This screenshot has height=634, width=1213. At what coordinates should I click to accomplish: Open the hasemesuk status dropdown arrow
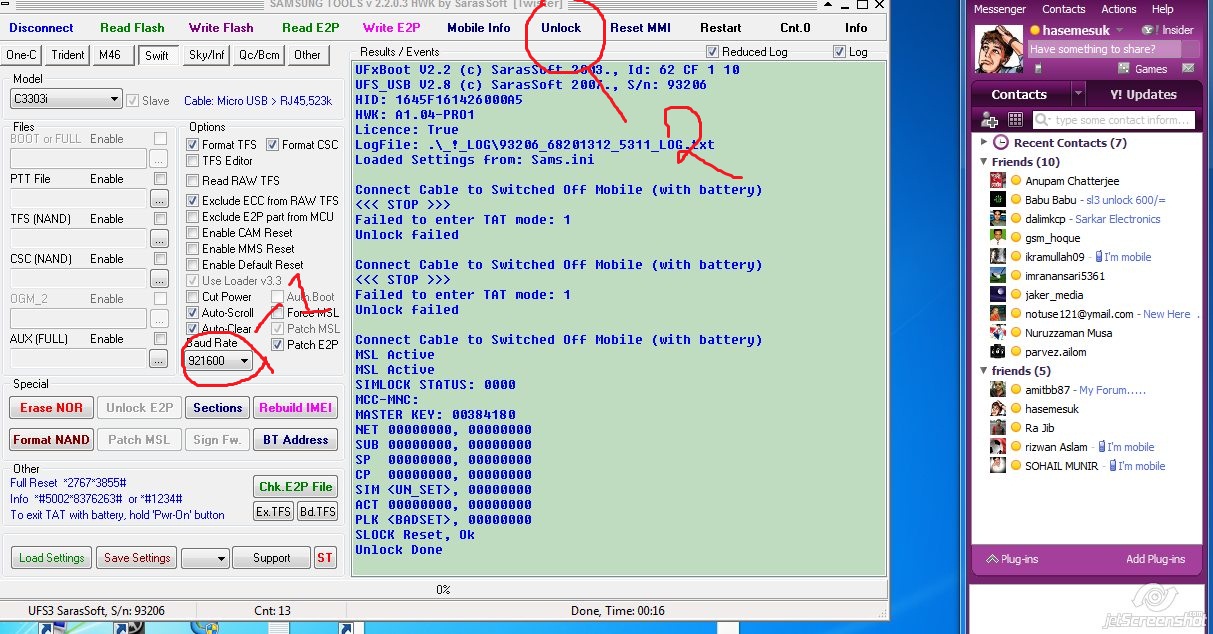[x=1120, y=31]
